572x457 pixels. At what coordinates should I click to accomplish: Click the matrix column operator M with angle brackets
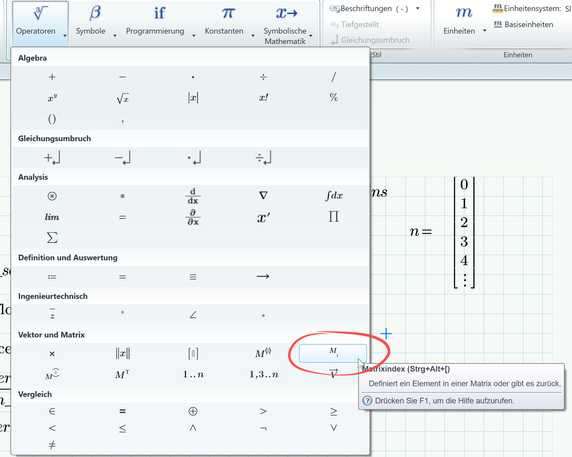coord(263,353)
